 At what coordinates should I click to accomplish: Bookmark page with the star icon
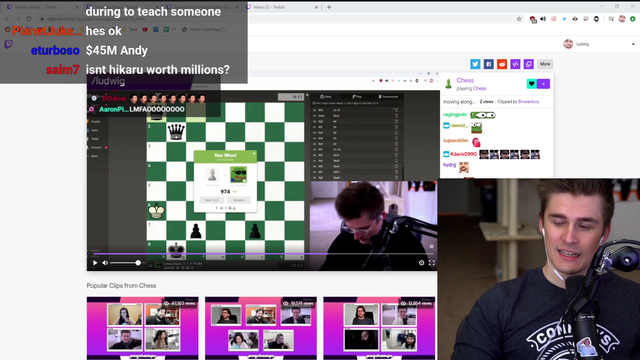(x=519, y=19)
